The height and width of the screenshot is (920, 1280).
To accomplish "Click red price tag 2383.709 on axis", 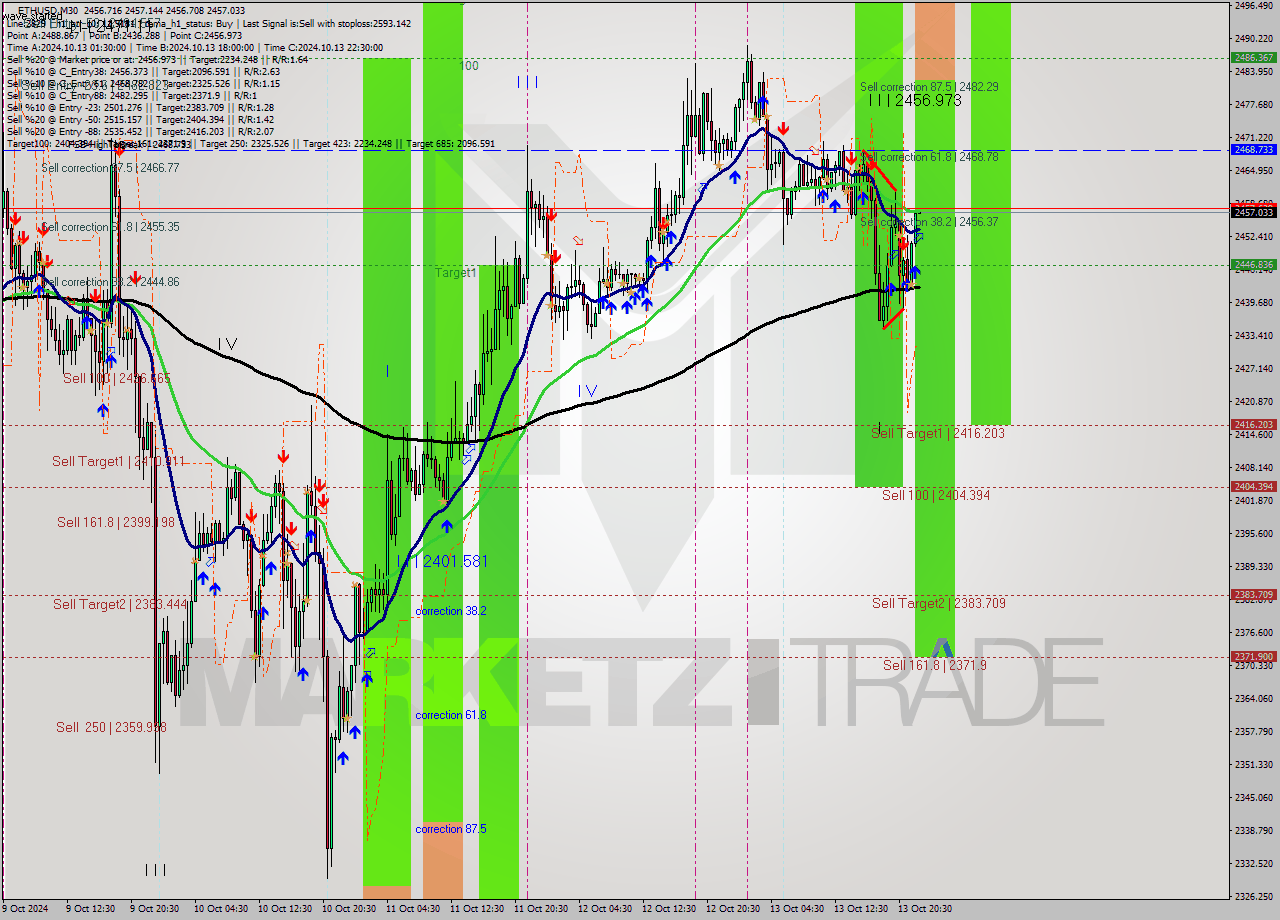I will [x=1253, y=595].
